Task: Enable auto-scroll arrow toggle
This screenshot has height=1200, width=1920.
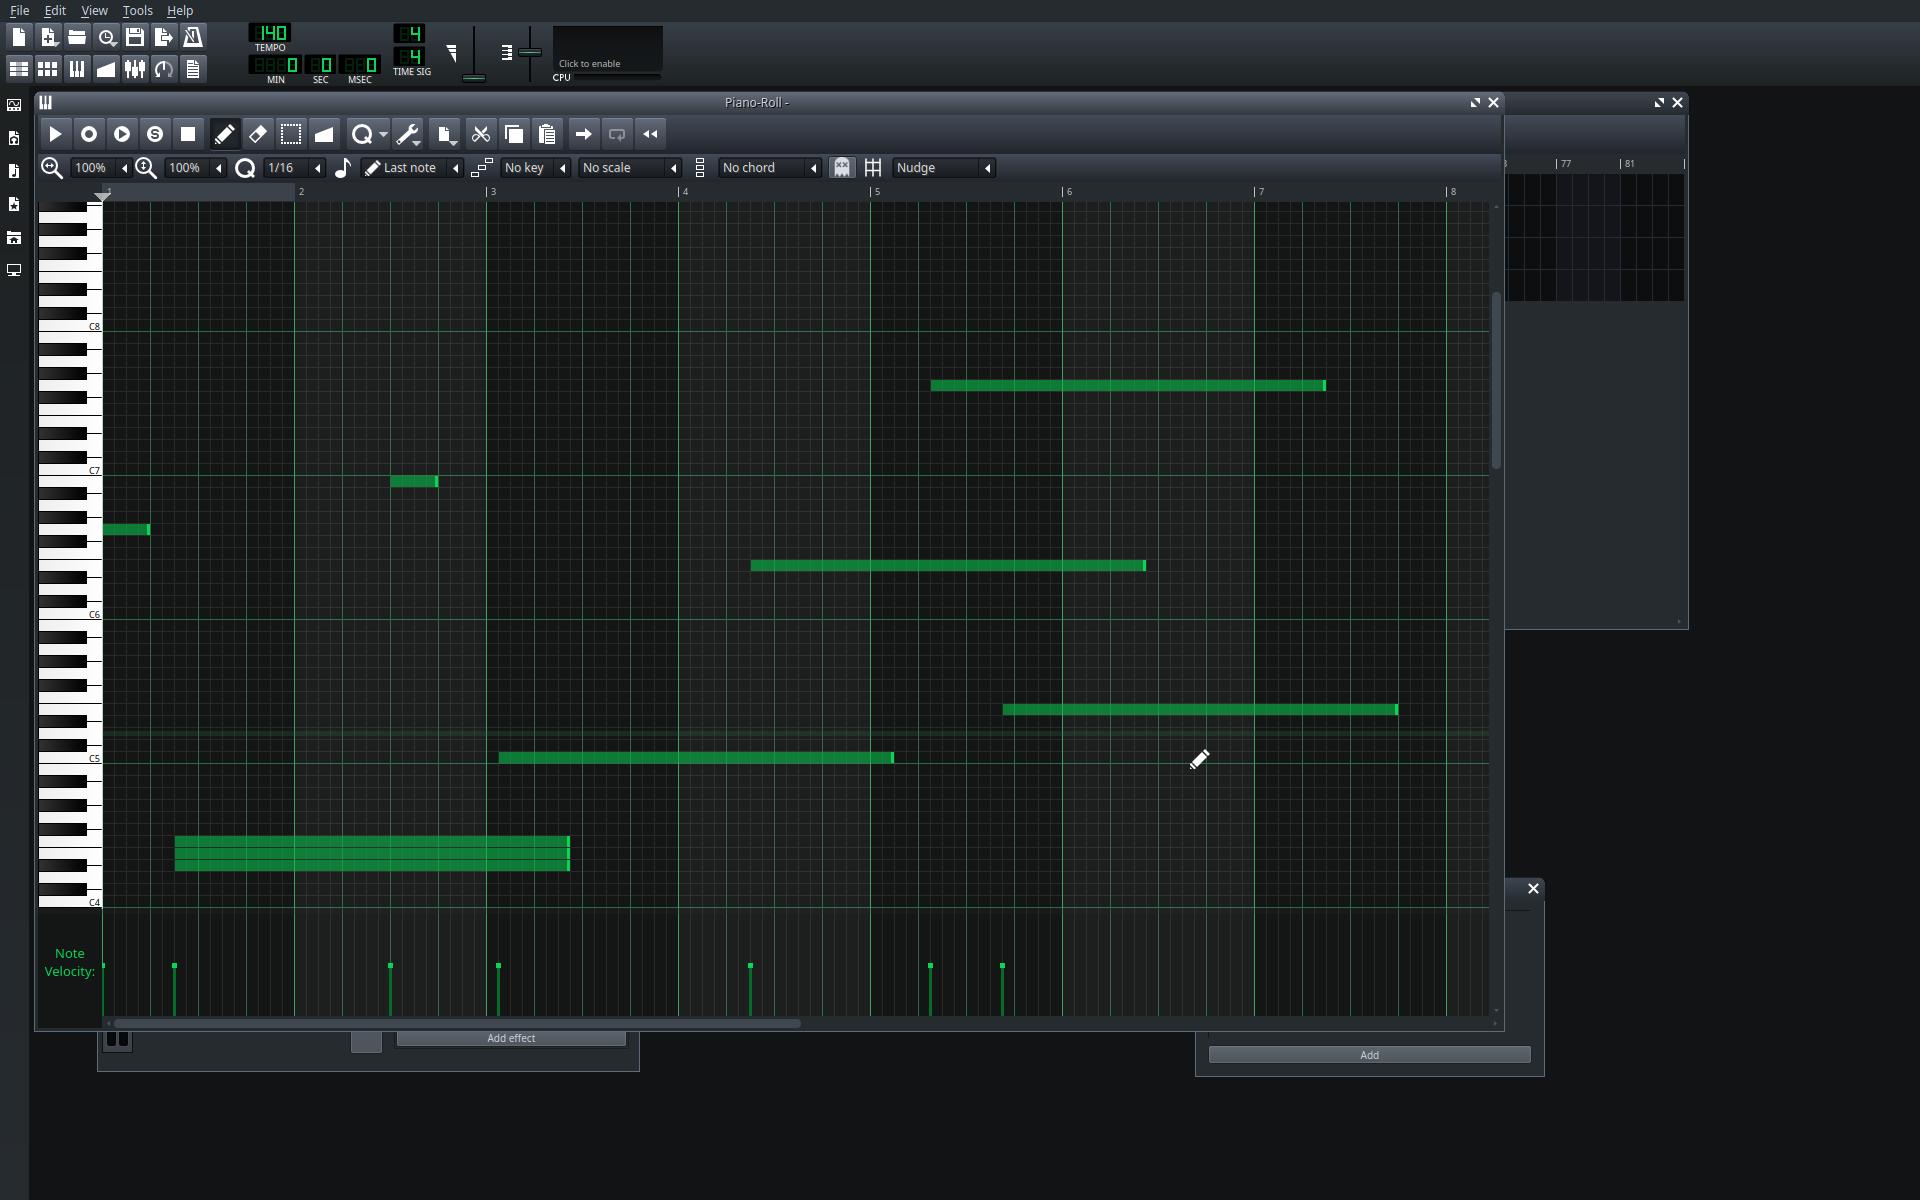Action: (584, 134)
